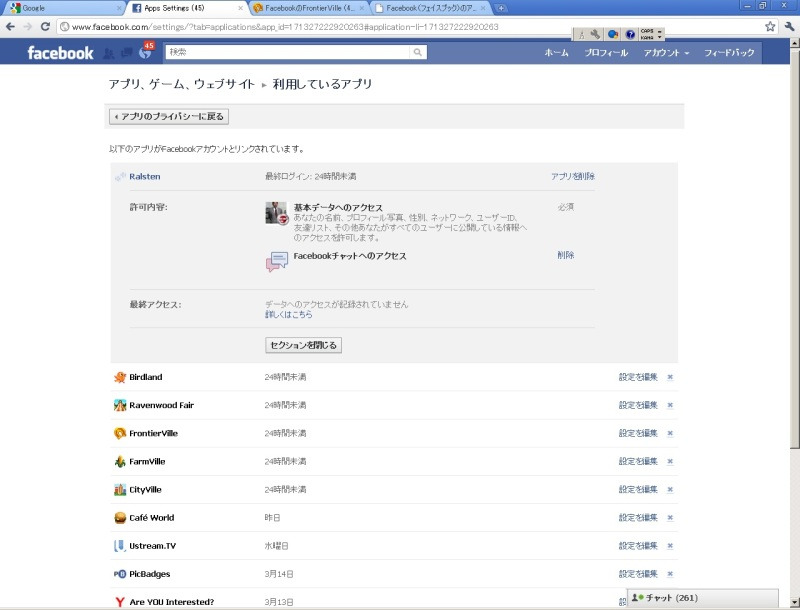
Task: Remove PicBadges with its x button
Action: point(670,574)
